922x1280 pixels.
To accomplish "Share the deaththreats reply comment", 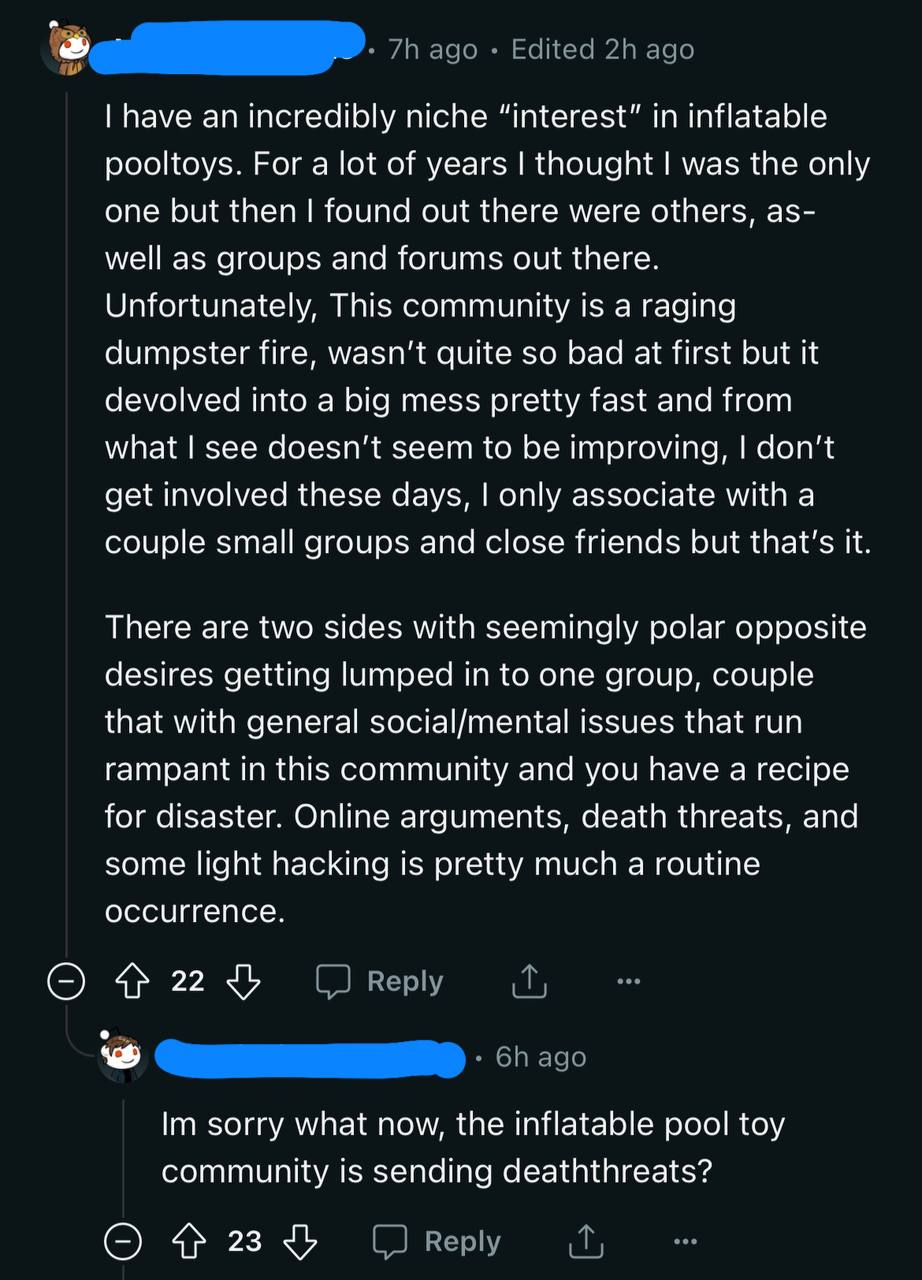I will pos(586,1242).
